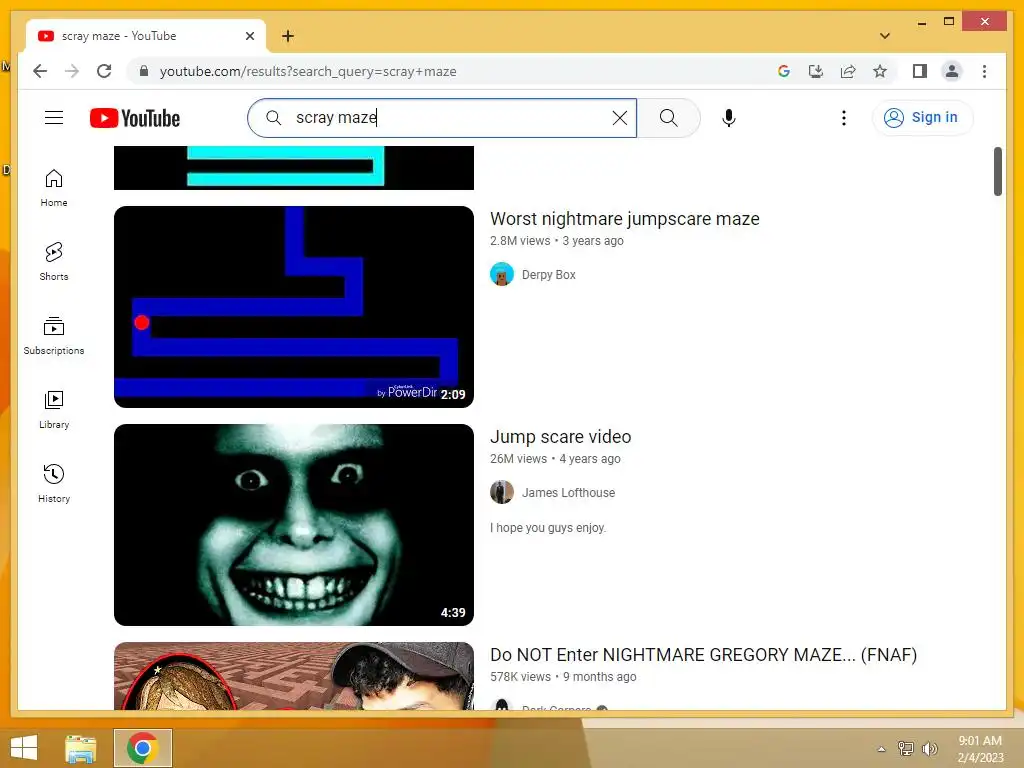Click the install app icon in address bar
Viewport: 1024px width, 768px height.
click(816, 71)
